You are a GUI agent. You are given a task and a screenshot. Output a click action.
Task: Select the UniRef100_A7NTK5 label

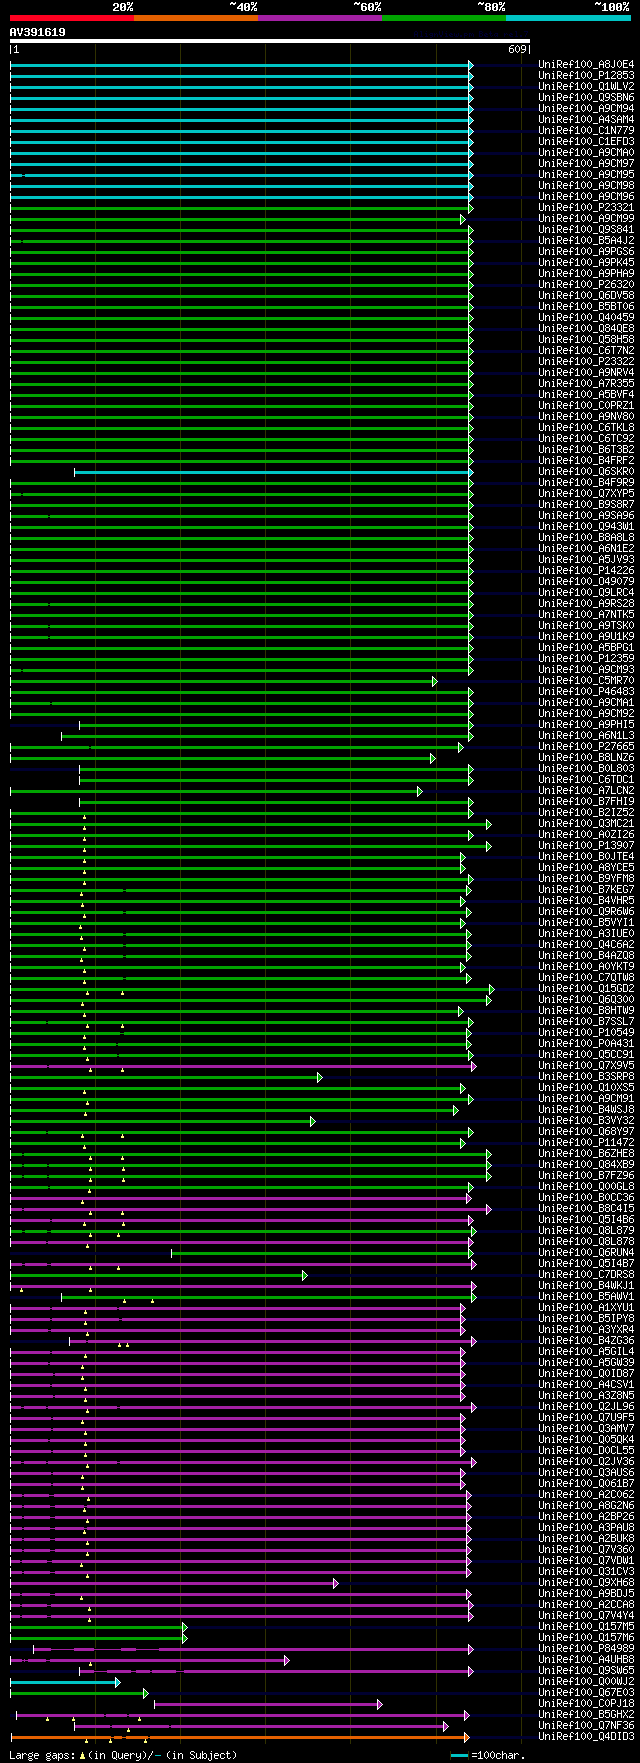(x=586, y=614)
